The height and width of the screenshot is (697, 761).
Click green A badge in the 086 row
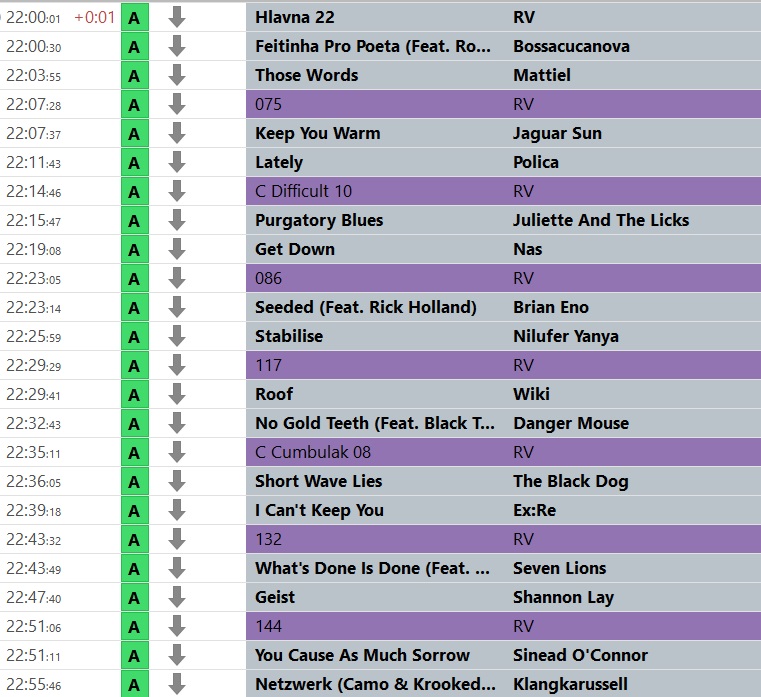[x=134, y=279]
